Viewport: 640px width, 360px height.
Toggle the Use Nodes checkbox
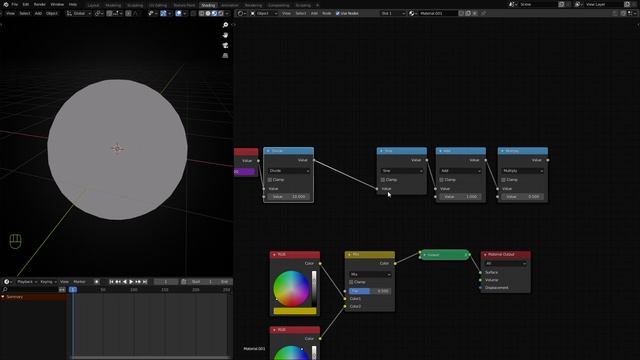pos(338,13)
